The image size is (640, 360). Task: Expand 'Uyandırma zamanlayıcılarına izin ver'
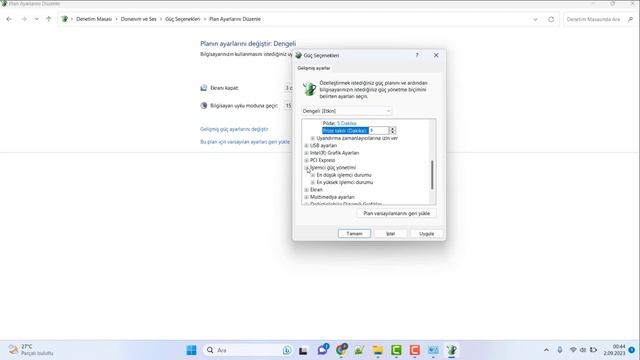(x=313, y=138)
